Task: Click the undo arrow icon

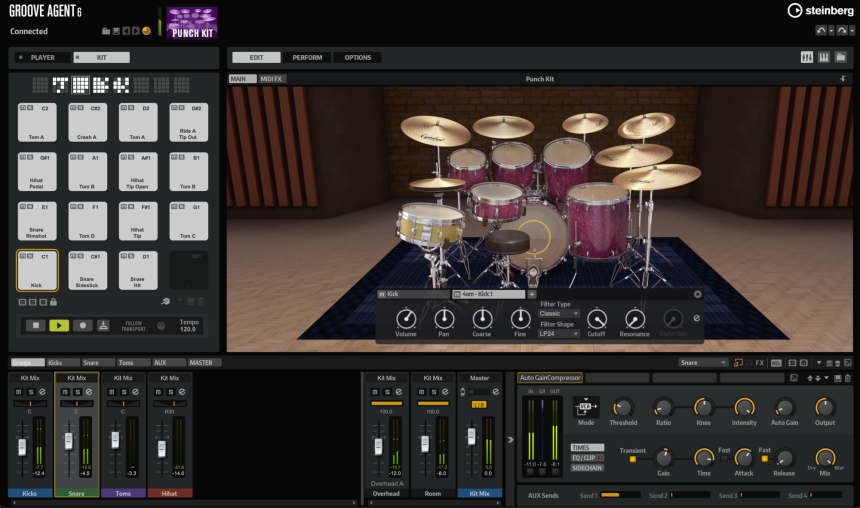Action: click(x=821, y=31)
